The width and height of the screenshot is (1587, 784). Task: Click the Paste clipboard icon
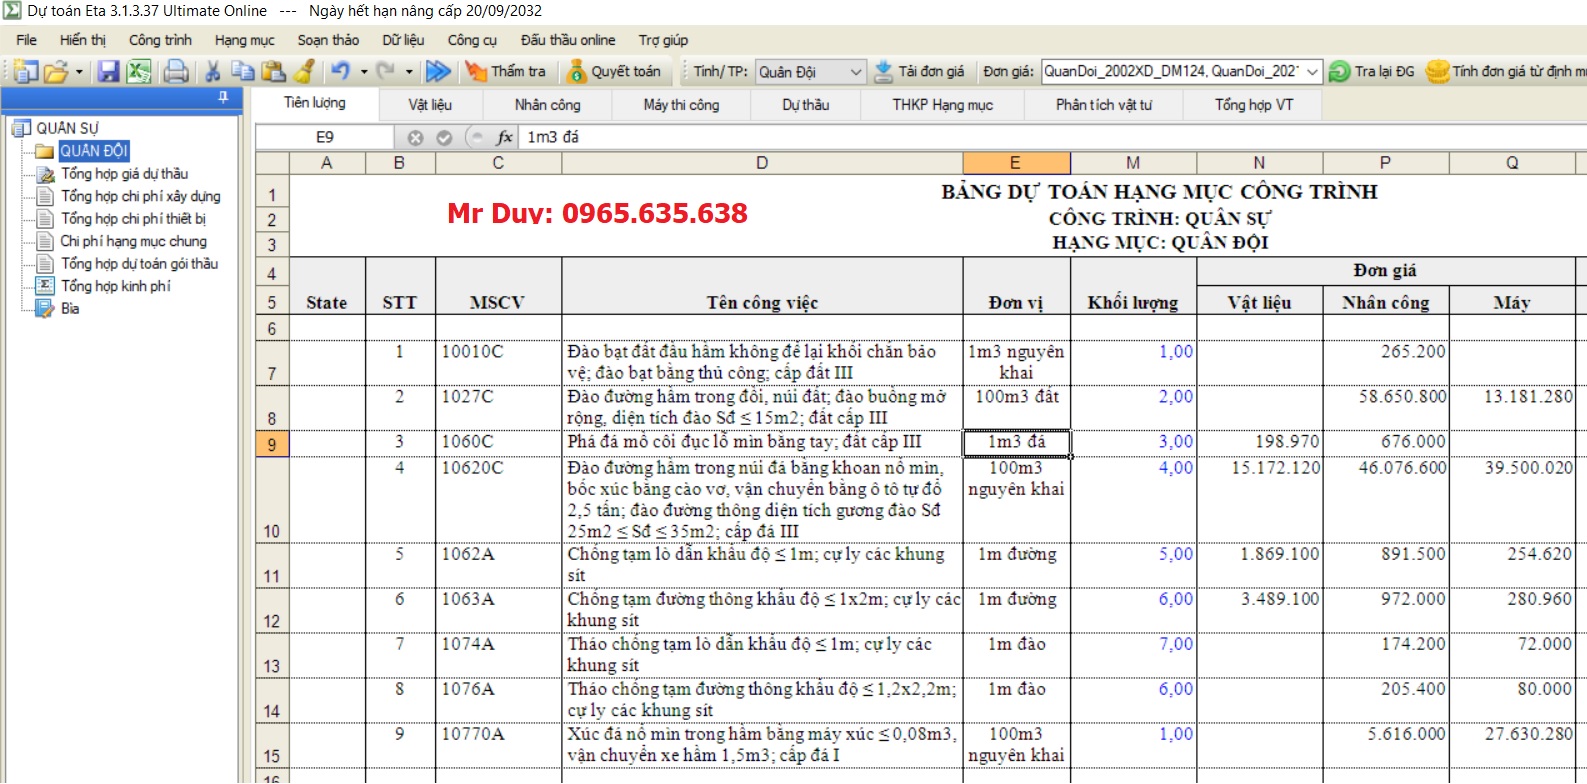pyautogui.click(x=273, y=72)
